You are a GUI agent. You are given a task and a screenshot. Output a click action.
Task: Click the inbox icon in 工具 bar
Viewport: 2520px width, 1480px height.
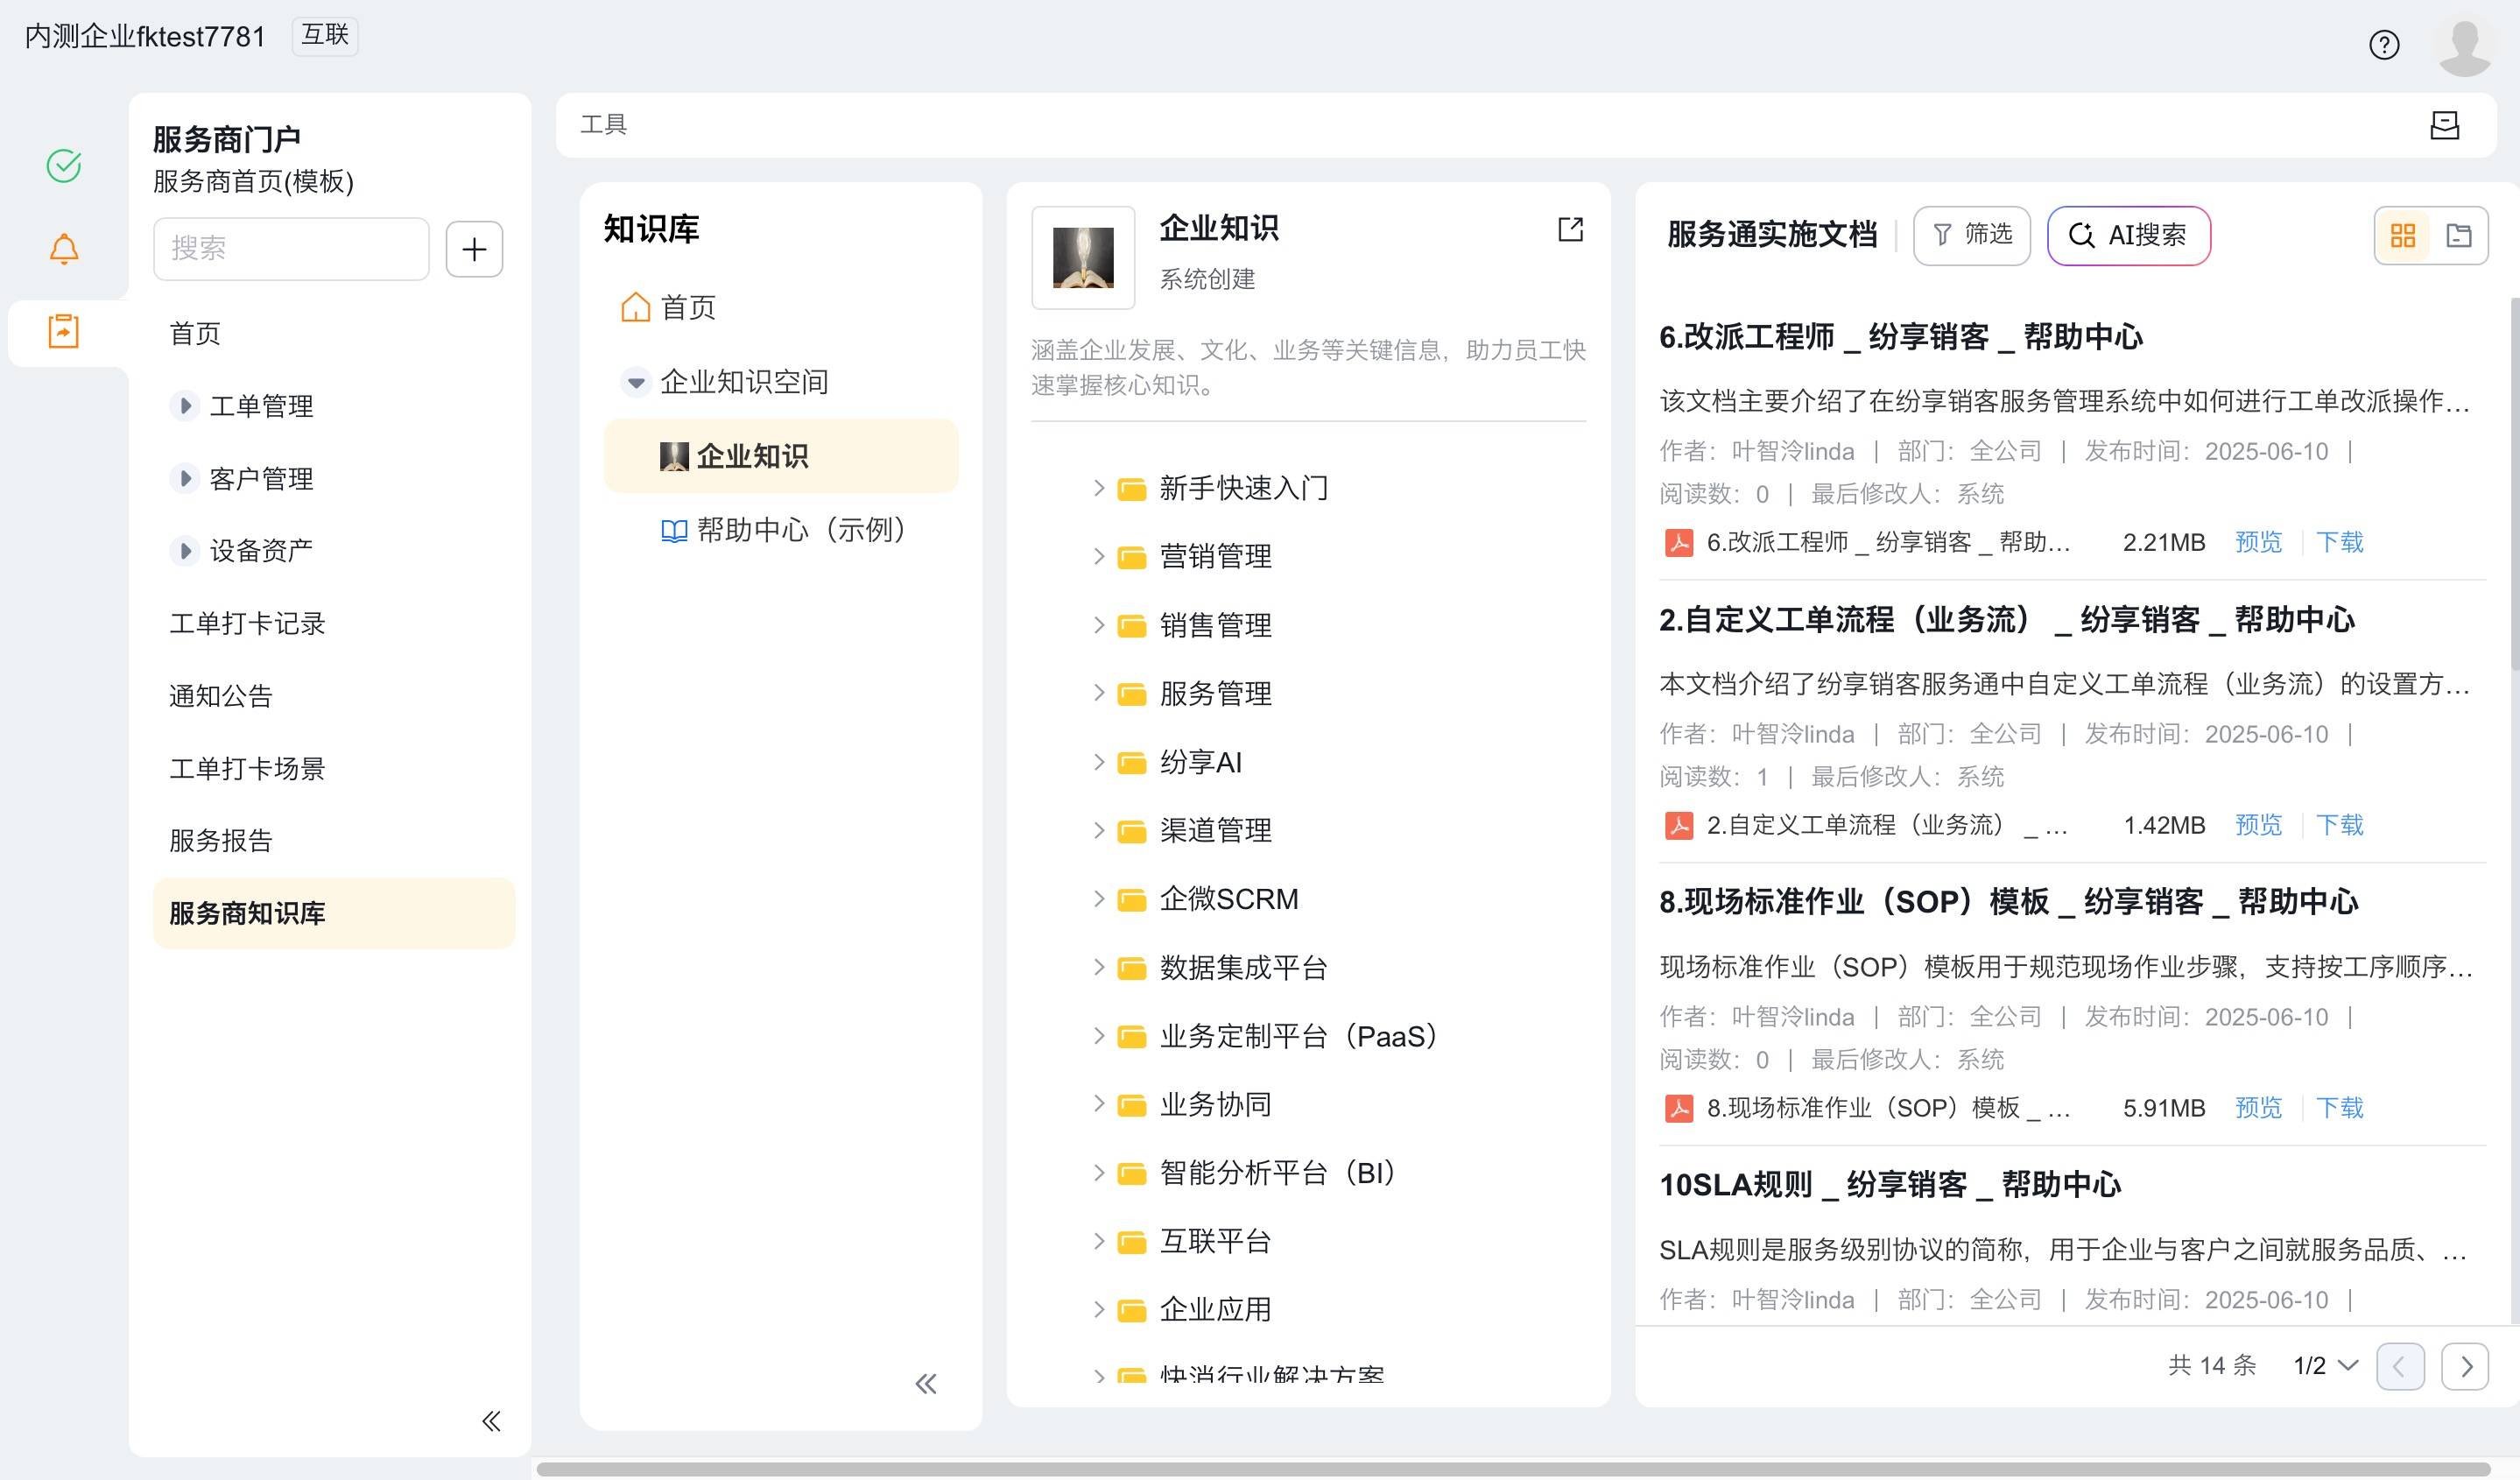pyautogui.click(x=2444, y=125)
